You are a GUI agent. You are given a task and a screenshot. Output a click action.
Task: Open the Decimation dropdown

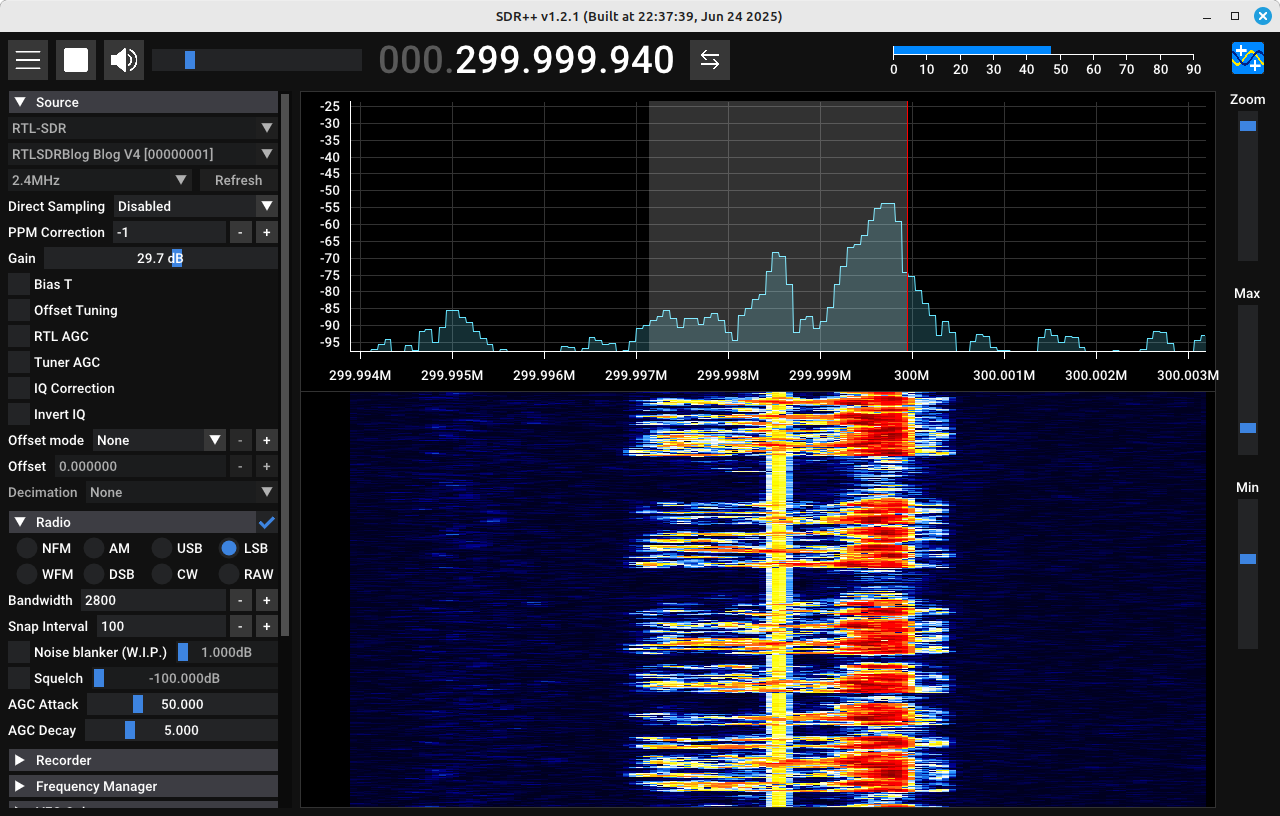click(x=182, y=492)
